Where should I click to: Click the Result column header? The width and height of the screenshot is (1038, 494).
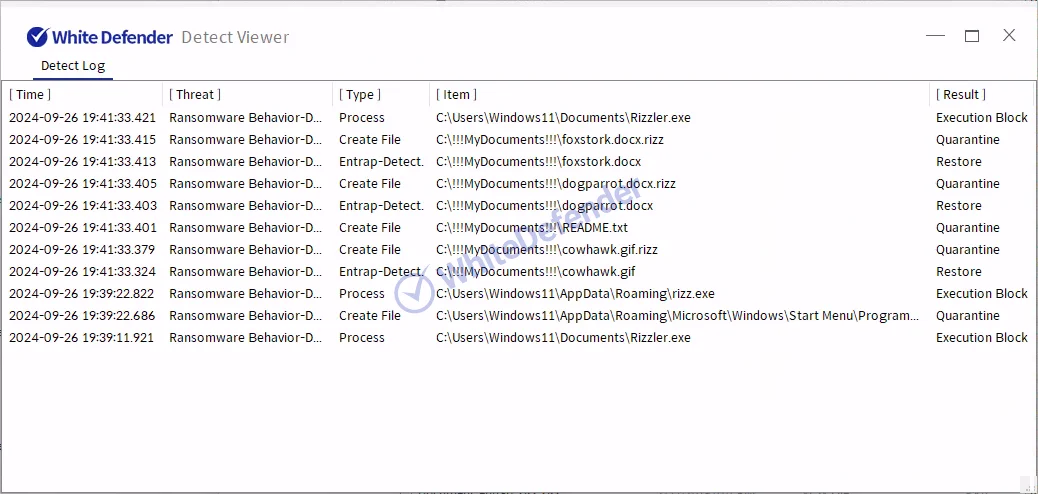pyautogui.click(x=960, y=95)
